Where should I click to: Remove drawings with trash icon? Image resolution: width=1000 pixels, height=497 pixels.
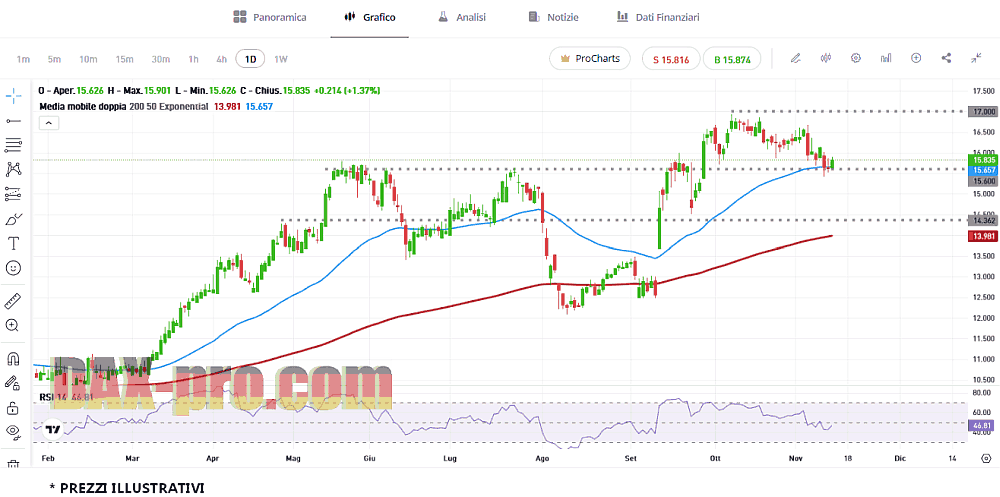[13, 464]
